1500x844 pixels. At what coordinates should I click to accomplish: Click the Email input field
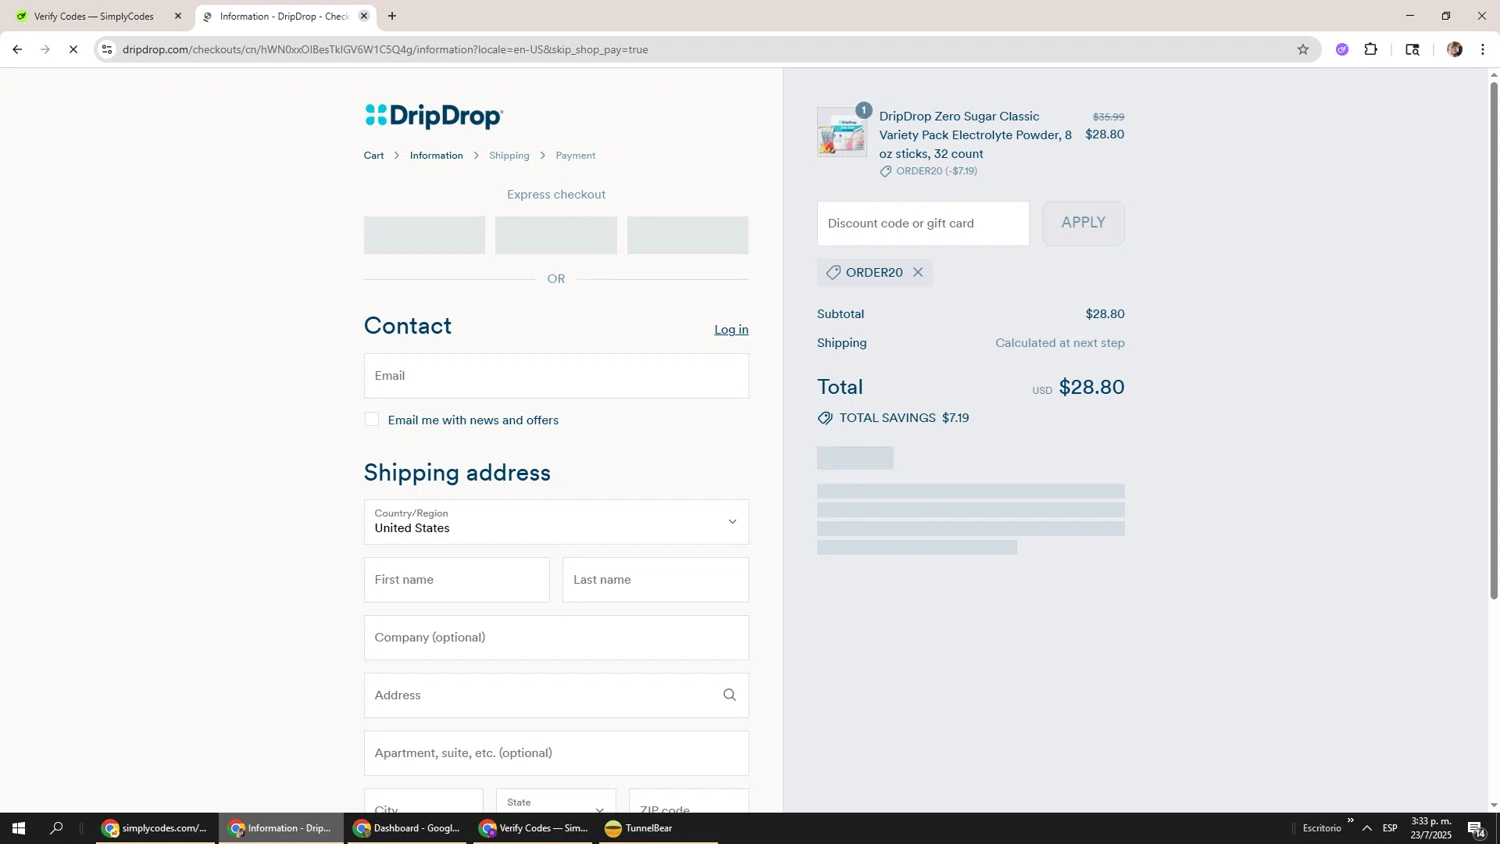click(x=556, y=376)
